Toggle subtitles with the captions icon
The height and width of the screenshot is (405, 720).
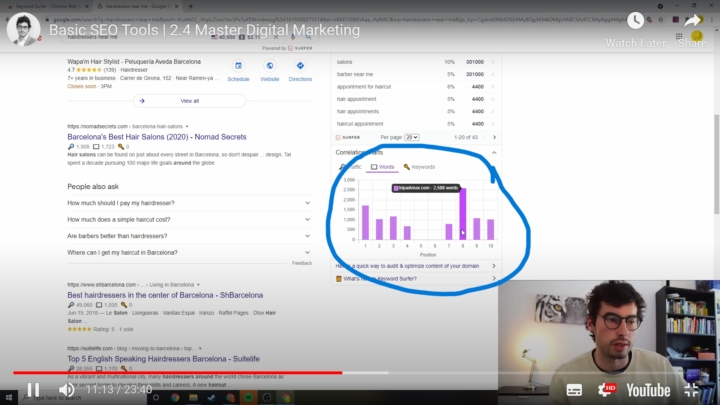point(574,390)
